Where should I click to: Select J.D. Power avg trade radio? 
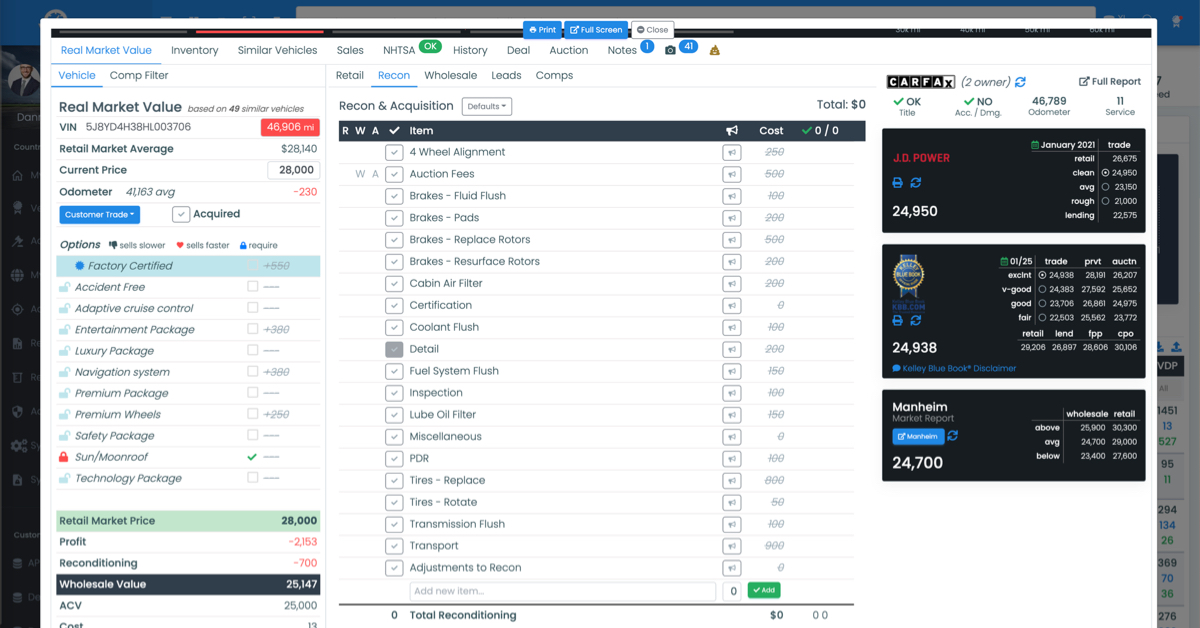(x=1105, y=187)
